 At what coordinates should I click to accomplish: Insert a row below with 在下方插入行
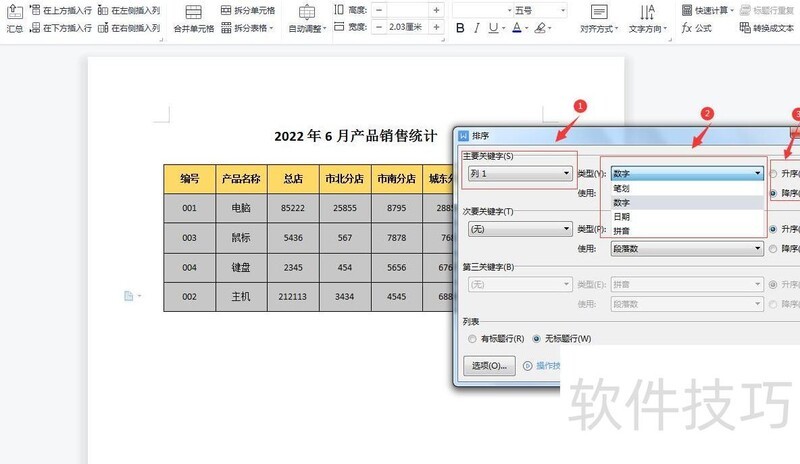coord(61,28)
